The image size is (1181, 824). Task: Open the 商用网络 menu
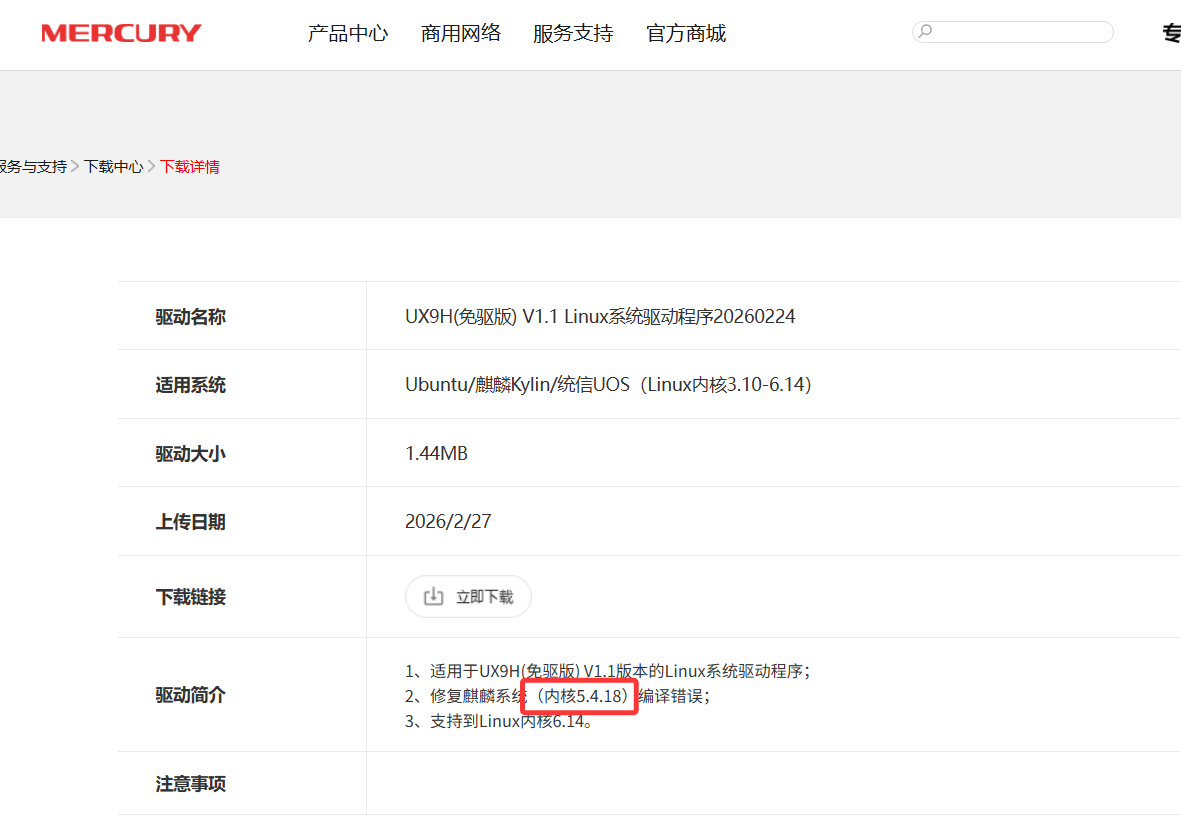[x=460, y=34]
